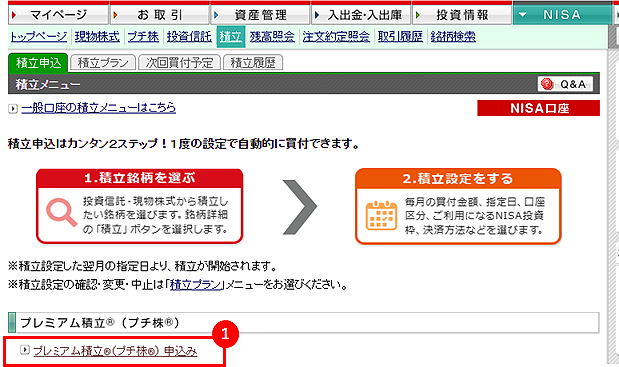Open 注文約定照会 submenu link
The height and width of the screenshot is (367, 619).
tap(336, 37)
